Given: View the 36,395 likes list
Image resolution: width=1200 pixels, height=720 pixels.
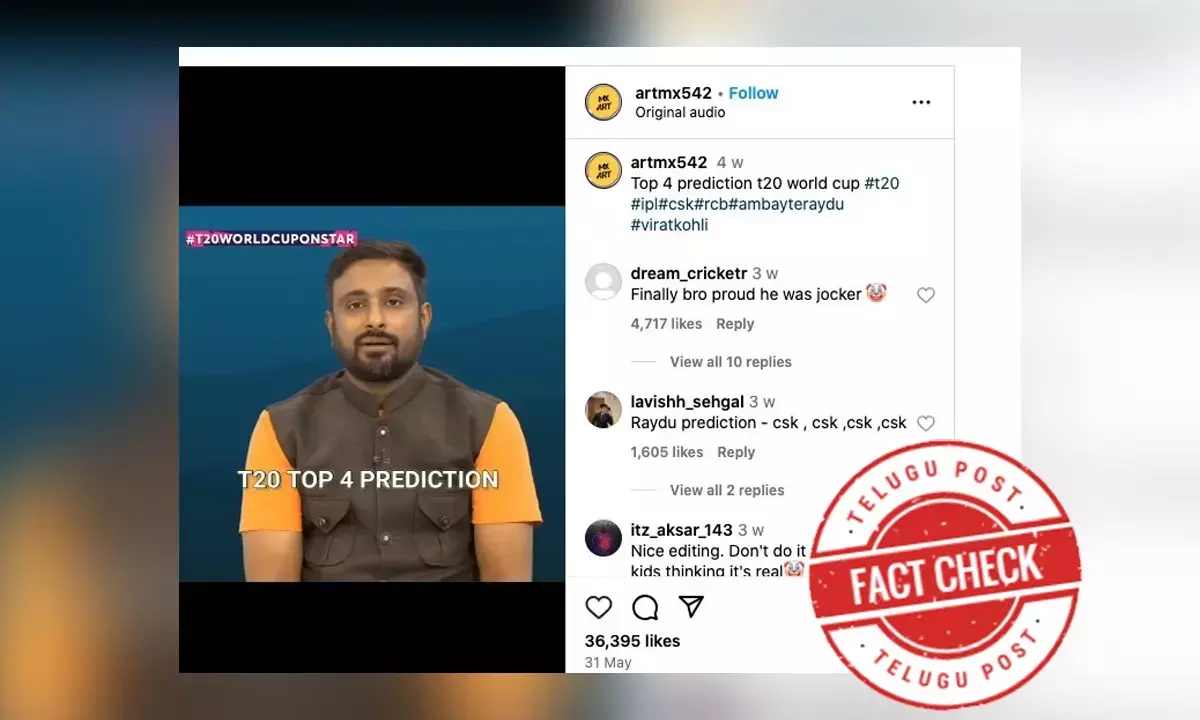Looking at the screenshot, I should pyautogui.click(x=632, y=641).
